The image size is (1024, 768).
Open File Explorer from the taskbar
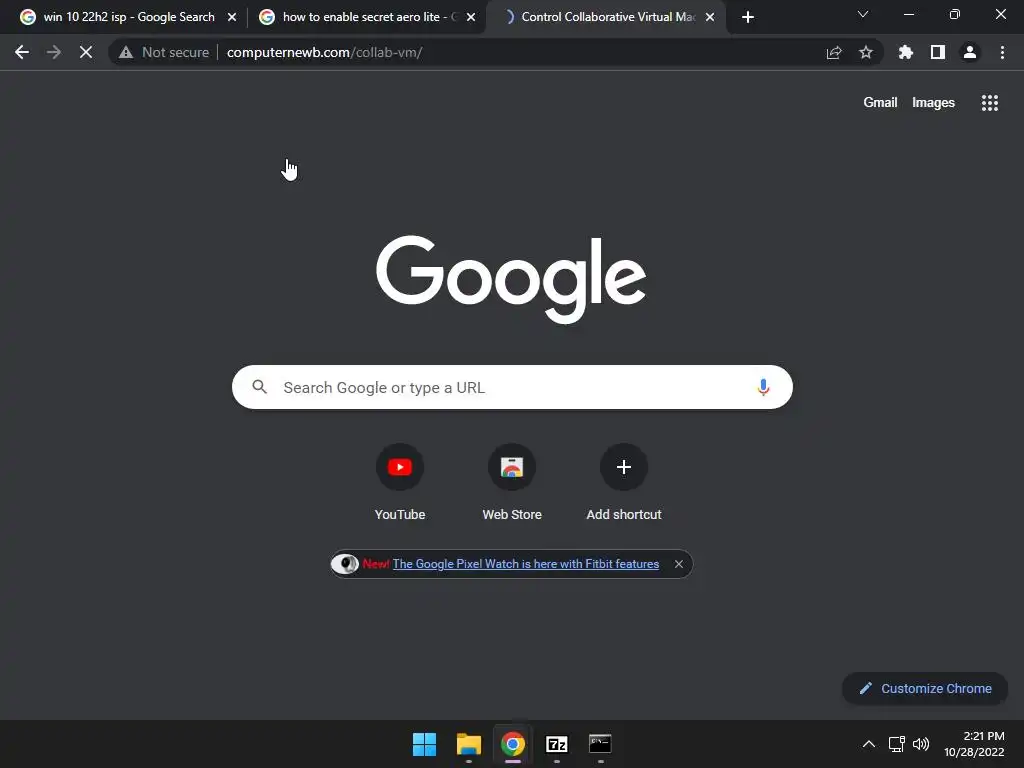(x=468, y=744)
